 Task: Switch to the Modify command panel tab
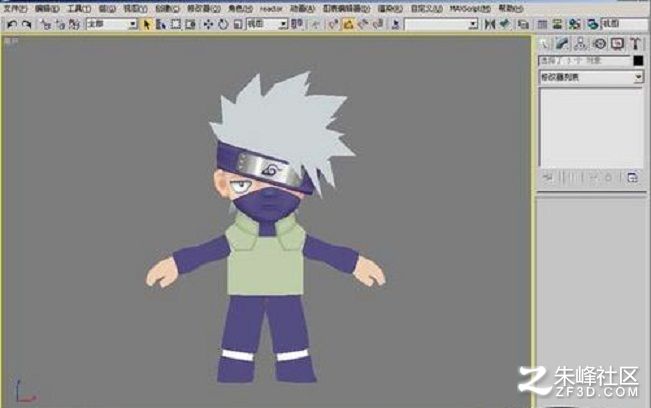[562, 44]
